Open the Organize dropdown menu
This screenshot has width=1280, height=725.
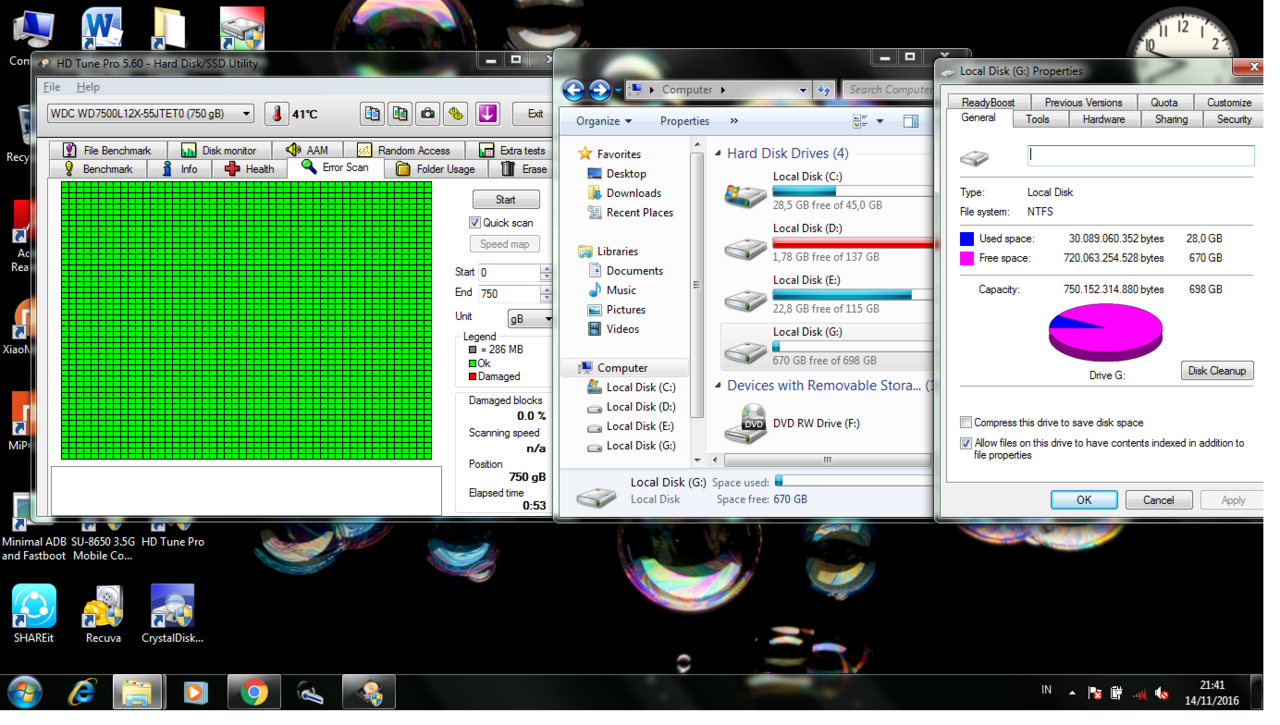pyautogui.click(x=604, y=122)
